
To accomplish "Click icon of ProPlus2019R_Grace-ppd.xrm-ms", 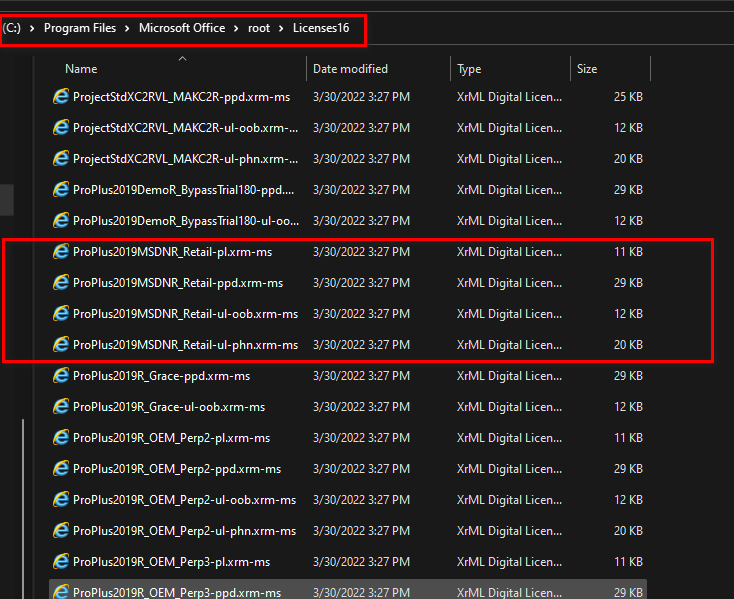I will click(61, 376).
